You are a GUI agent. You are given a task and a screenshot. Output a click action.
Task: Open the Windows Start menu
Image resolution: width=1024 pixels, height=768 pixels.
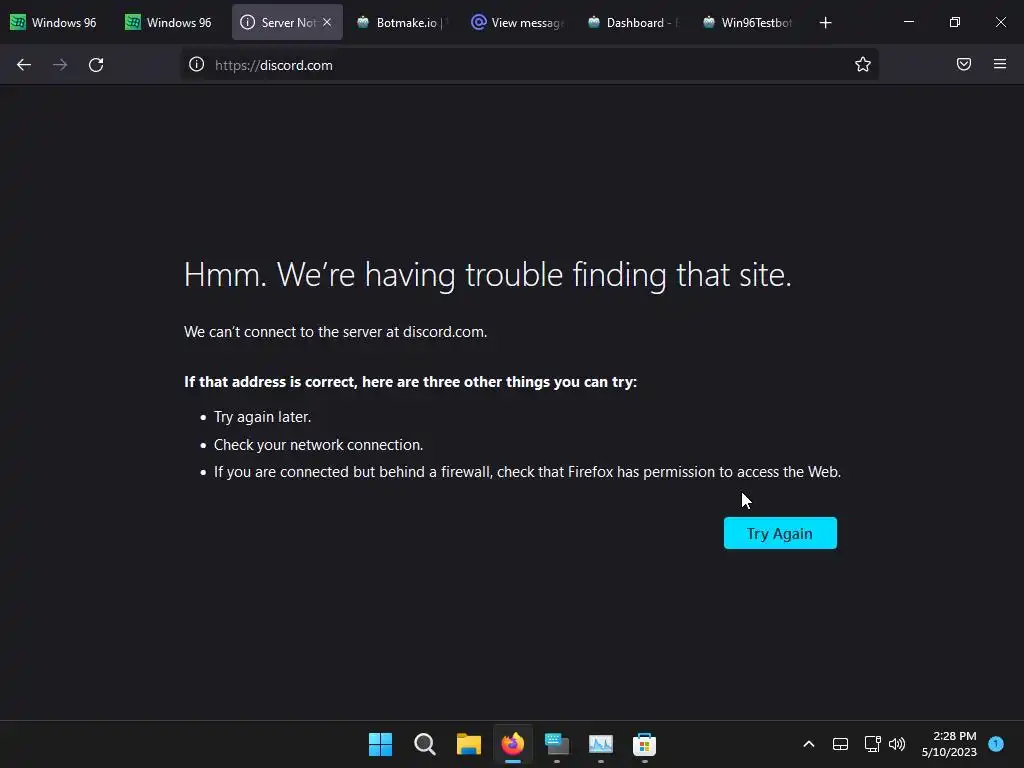click(x=380, y=744)
